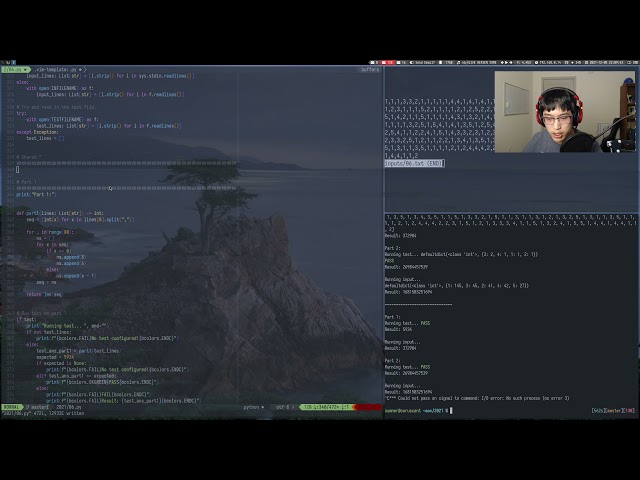Click the music note icon in top bar
This screenshot has width=640, height=480.
pos(458,62)
